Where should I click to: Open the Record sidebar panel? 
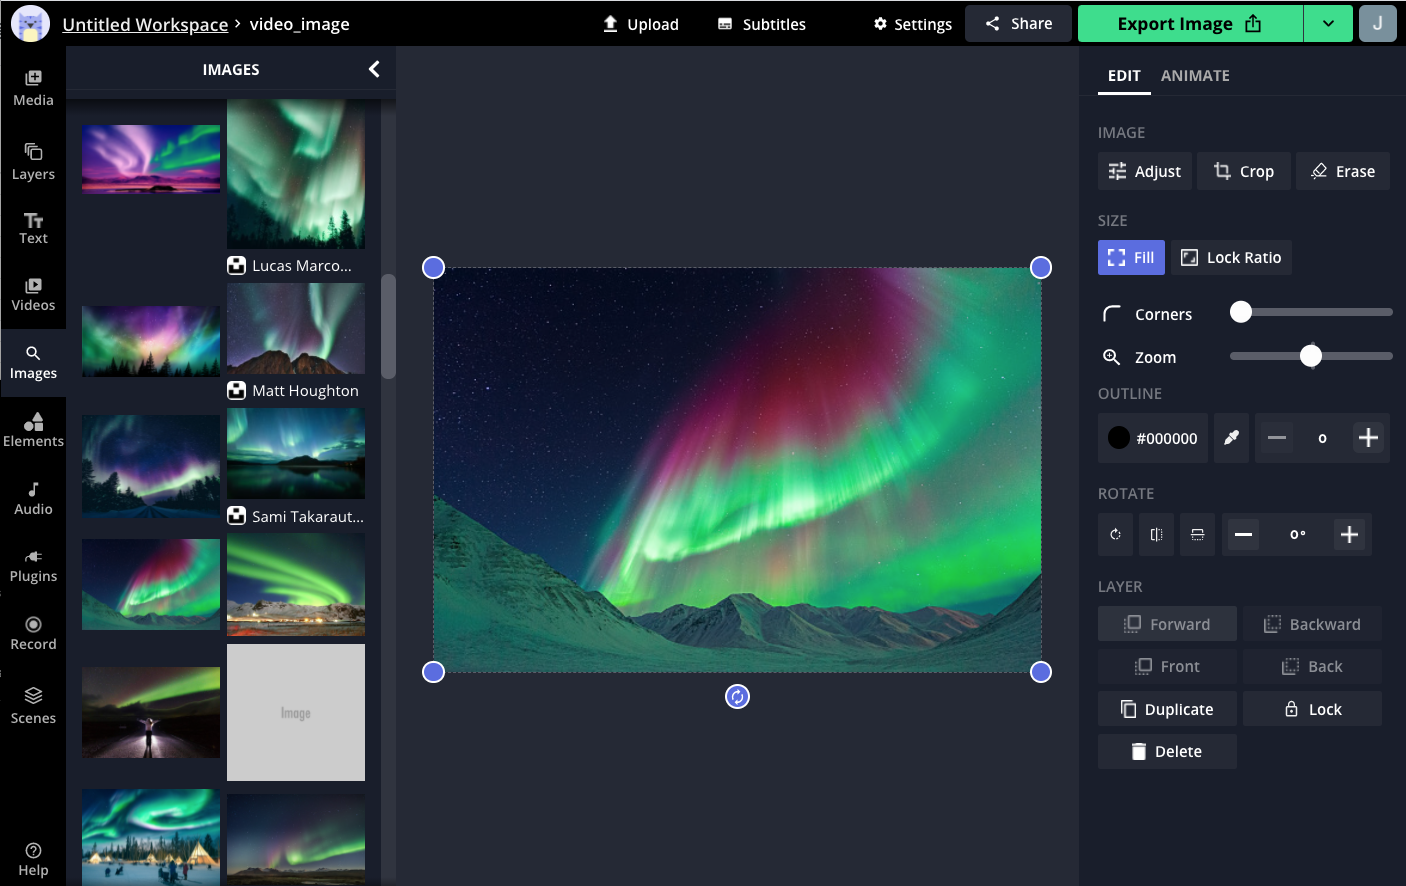(x=33, y=634)
